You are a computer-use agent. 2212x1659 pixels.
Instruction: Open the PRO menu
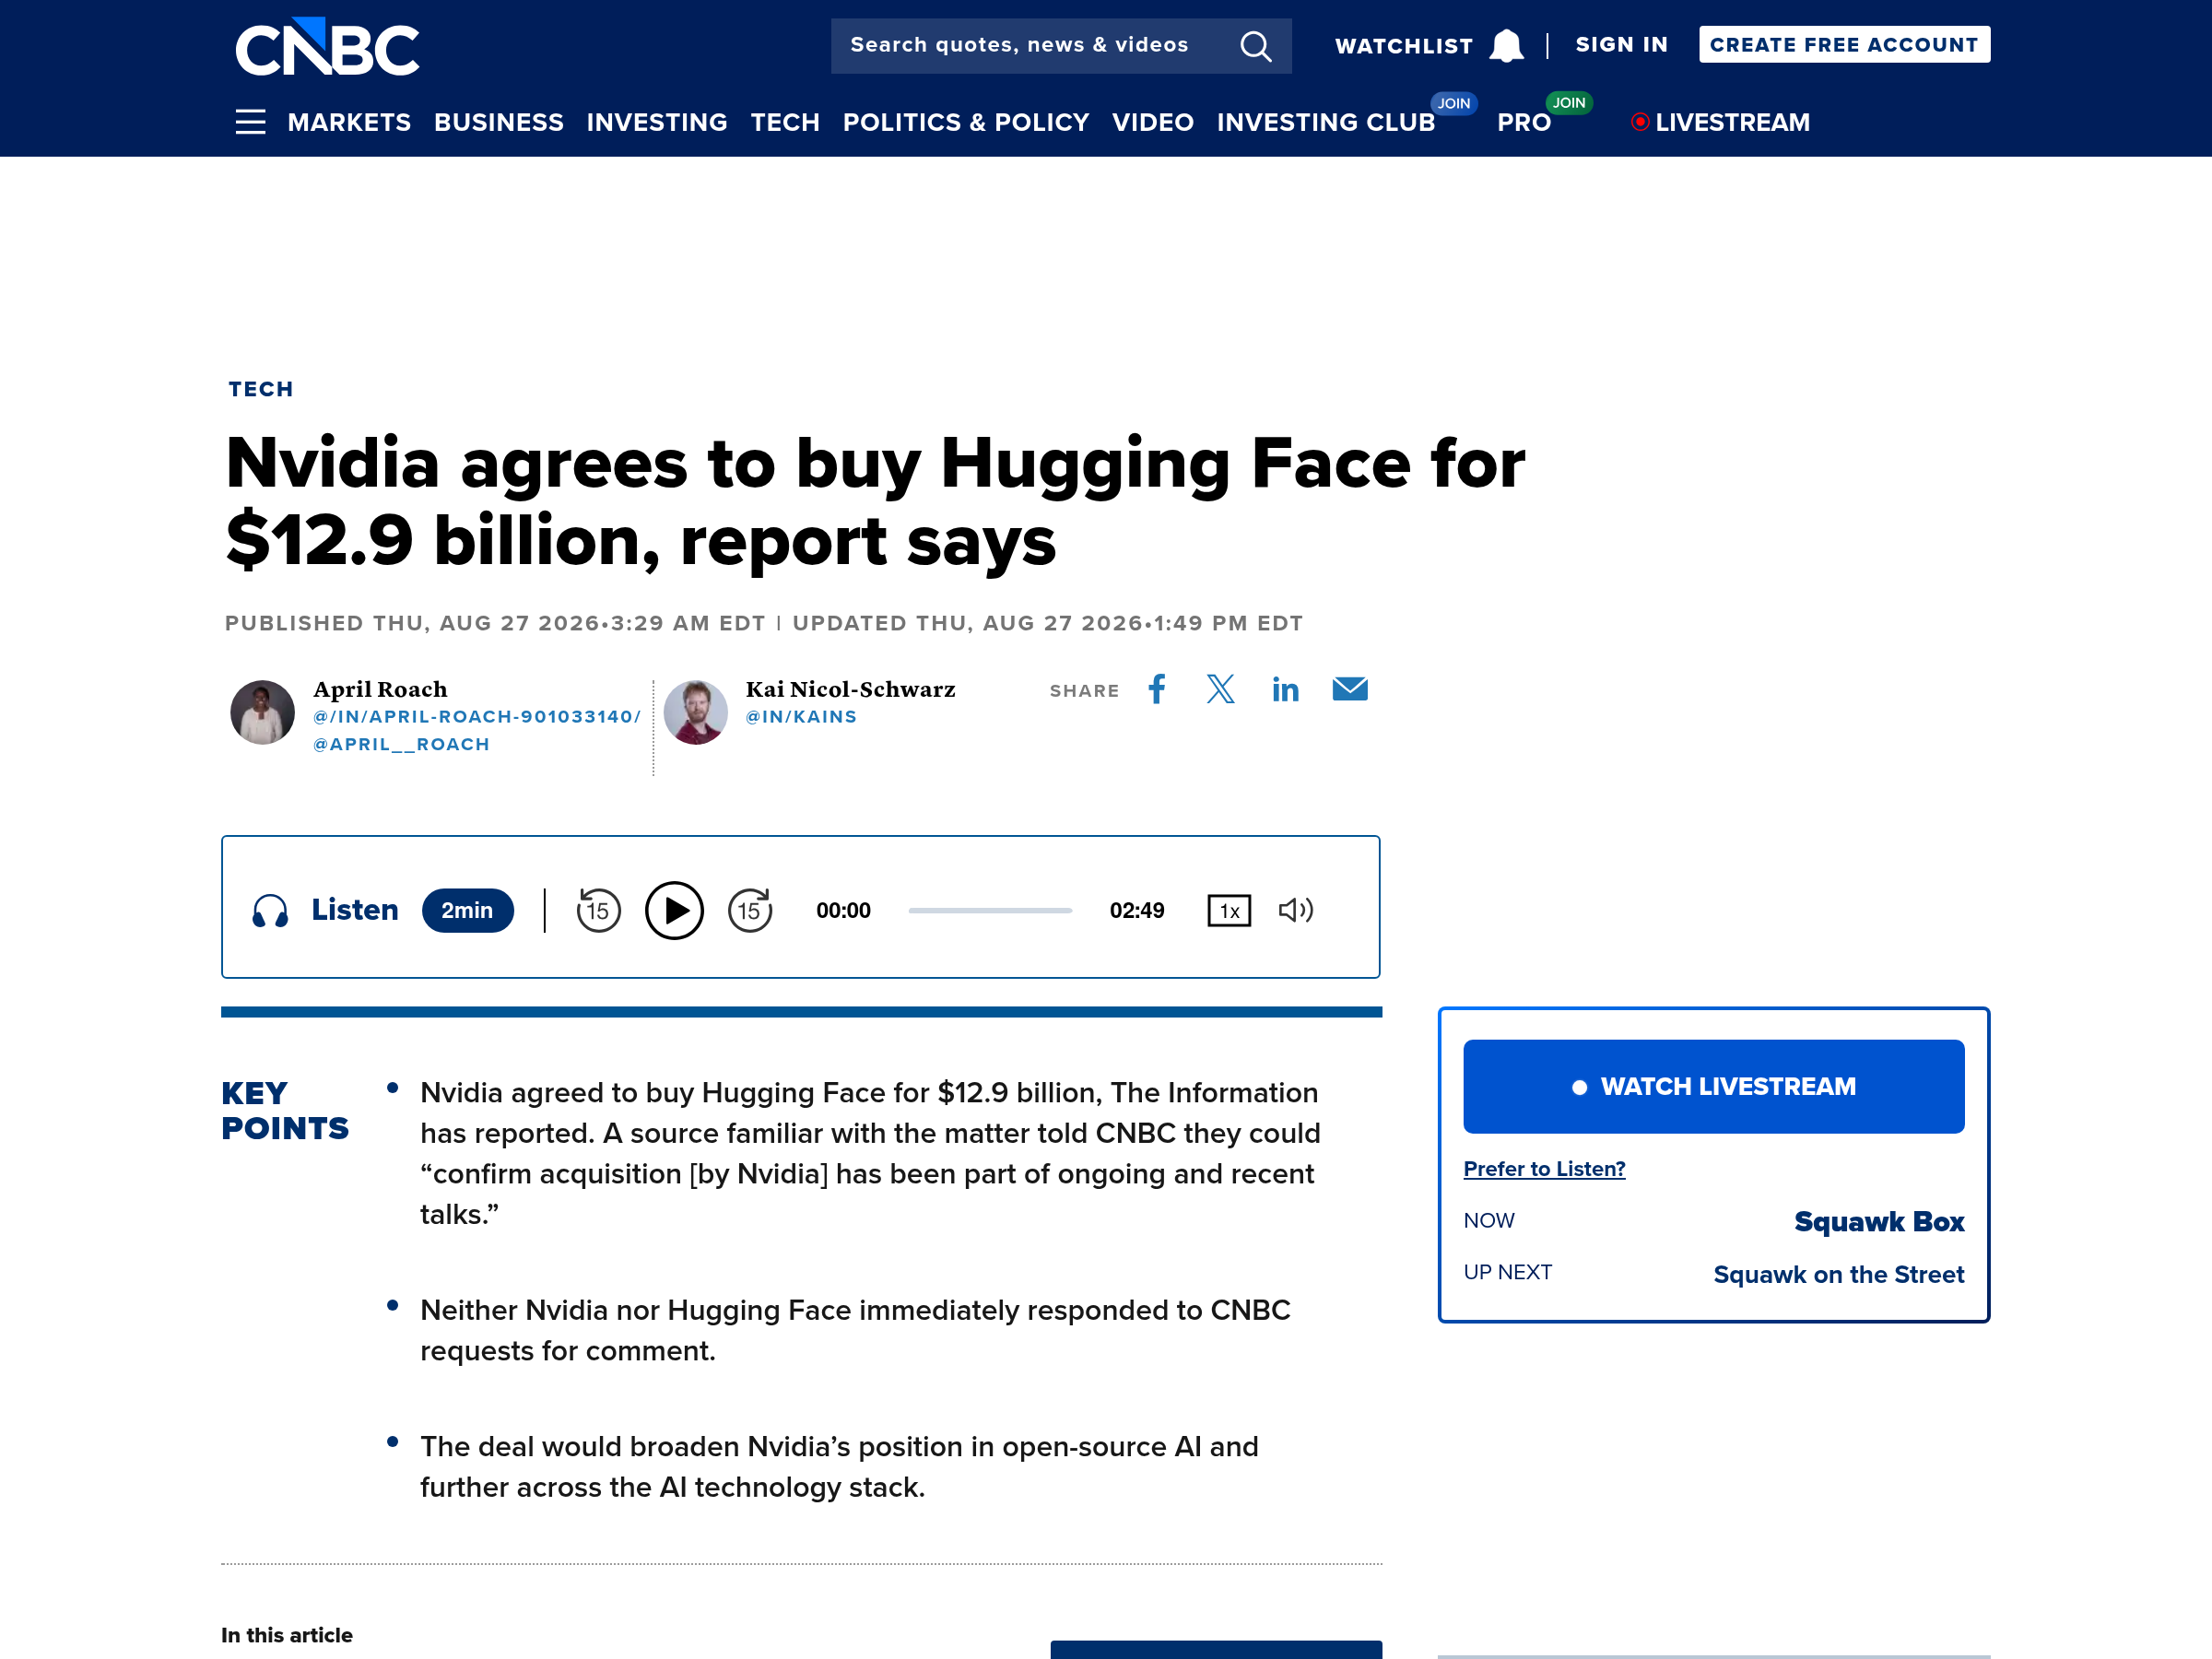tap(1524, 122)
